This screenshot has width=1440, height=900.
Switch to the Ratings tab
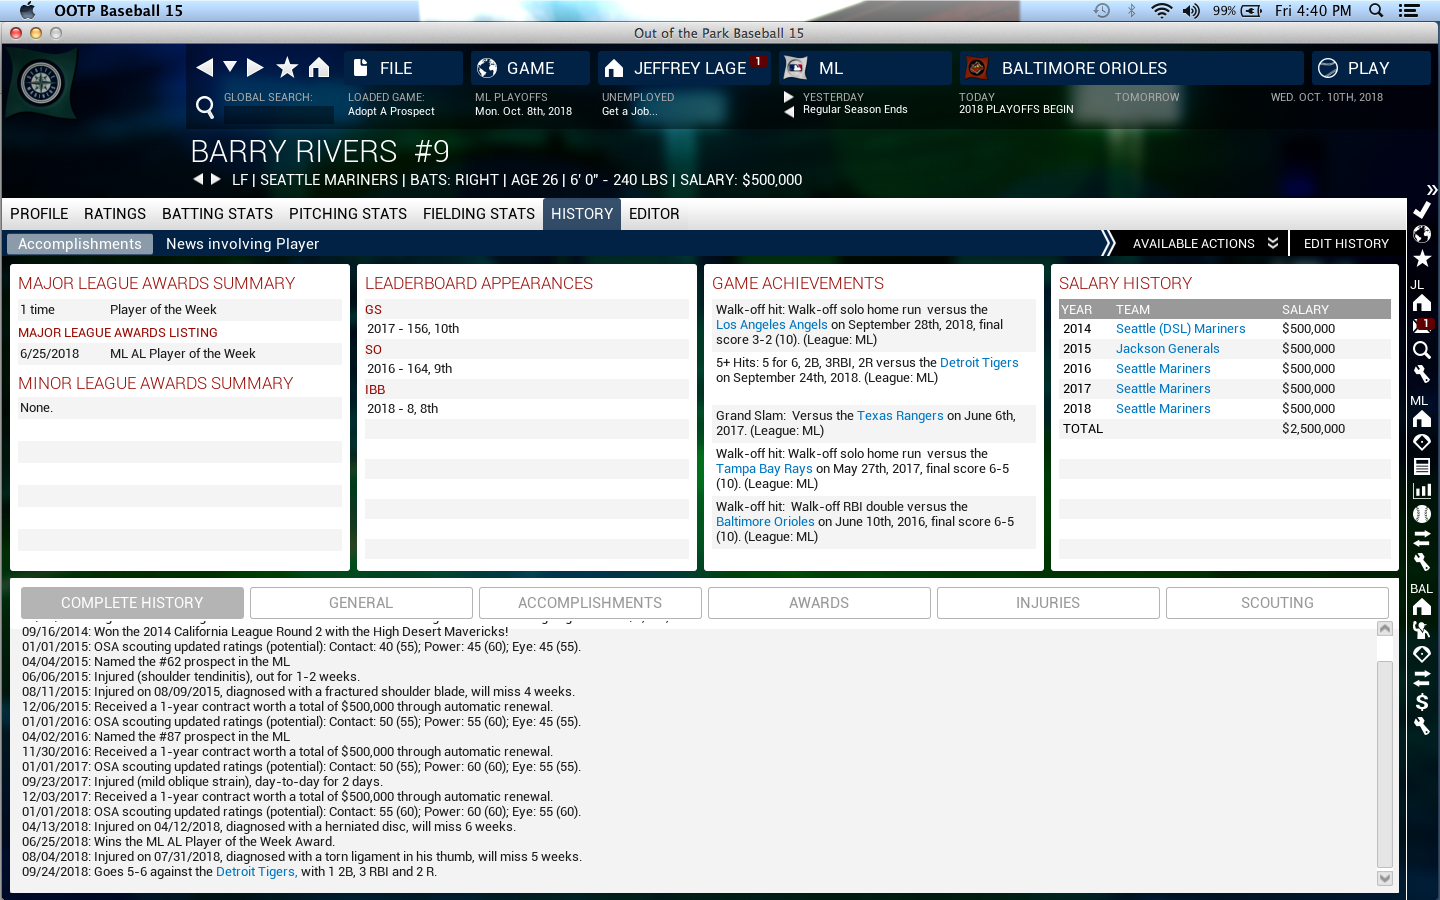pos(115,214)
